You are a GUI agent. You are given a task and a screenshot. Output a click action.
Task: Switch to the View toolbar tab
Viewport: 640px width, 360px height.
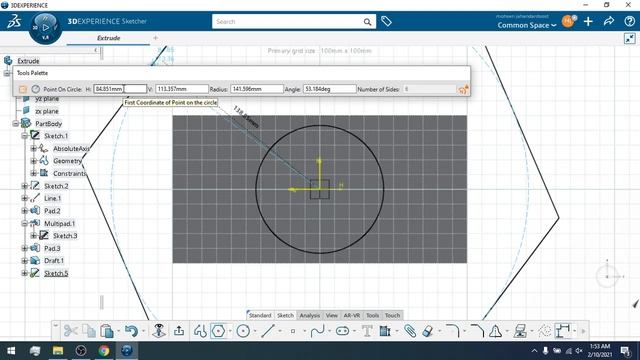click(x=331, y=315)
